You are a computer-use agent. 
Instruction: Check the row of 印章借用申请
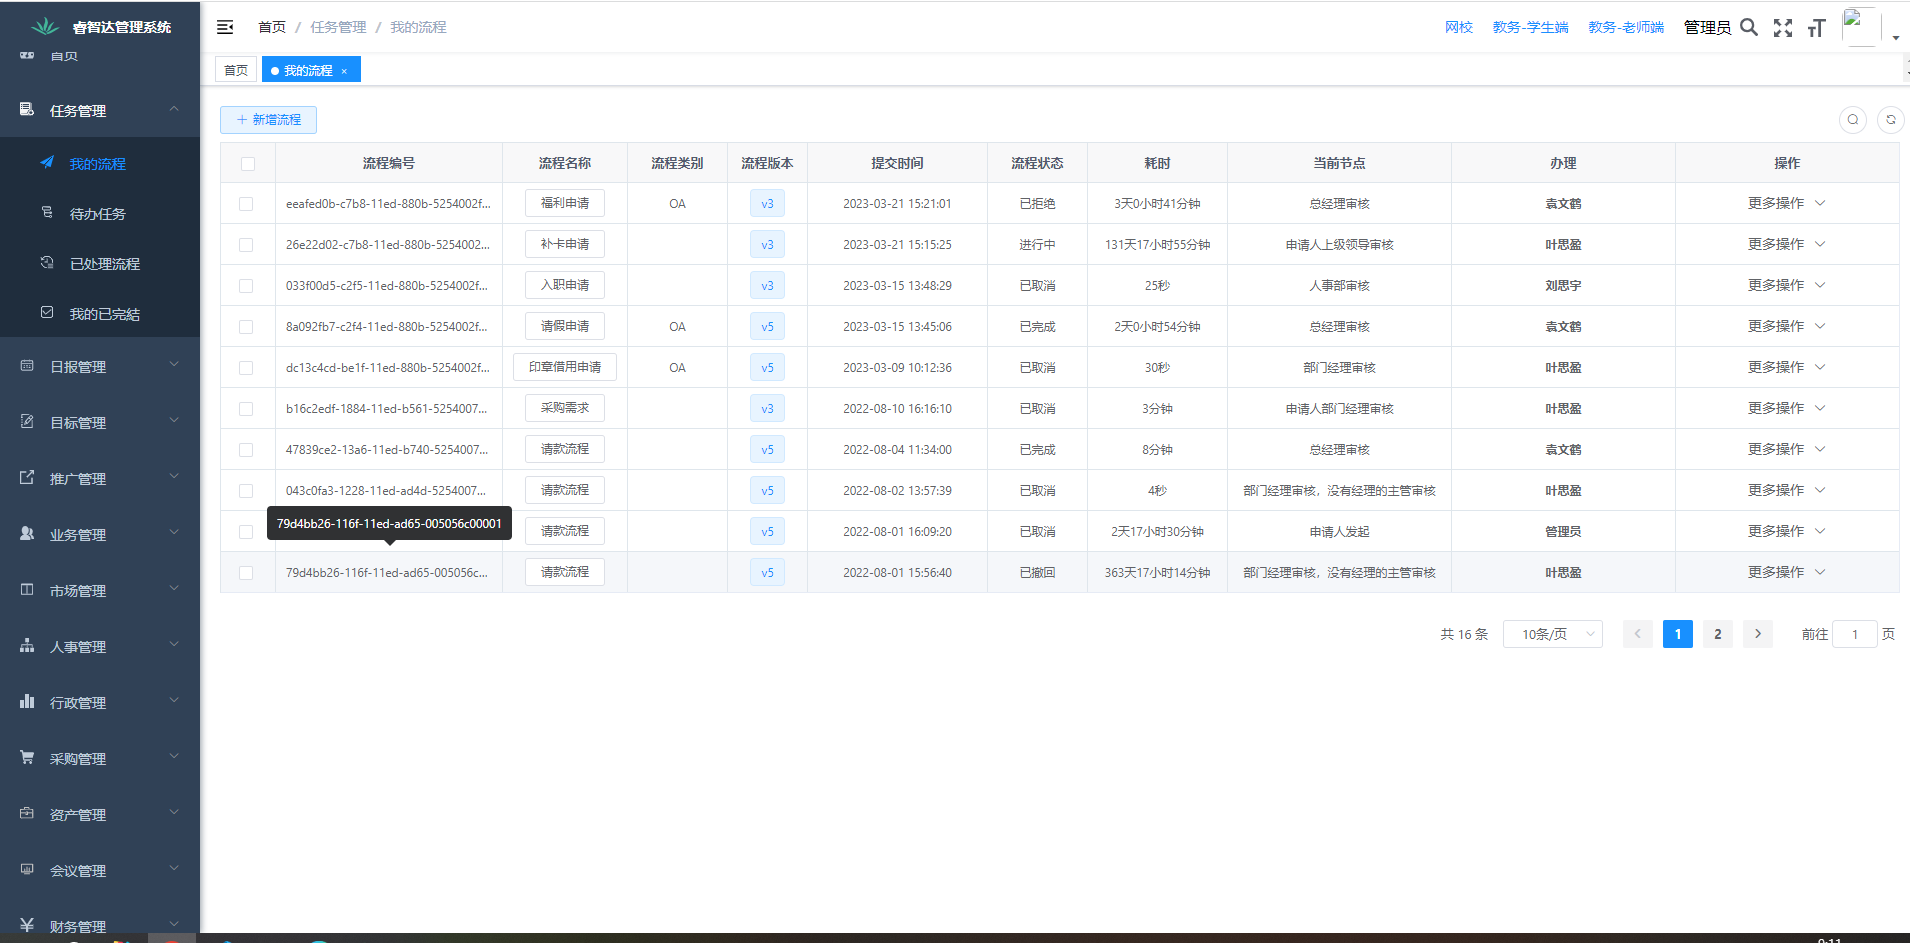pos(246,368)
